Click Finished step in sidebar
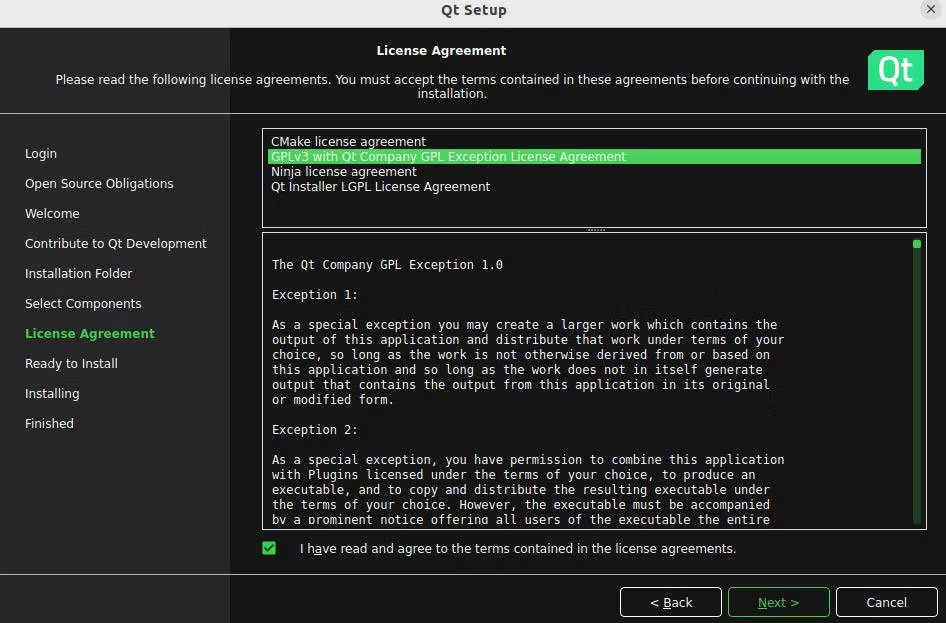Image resolution: width=946 pixels, height=623 pixels. (49, 423)
